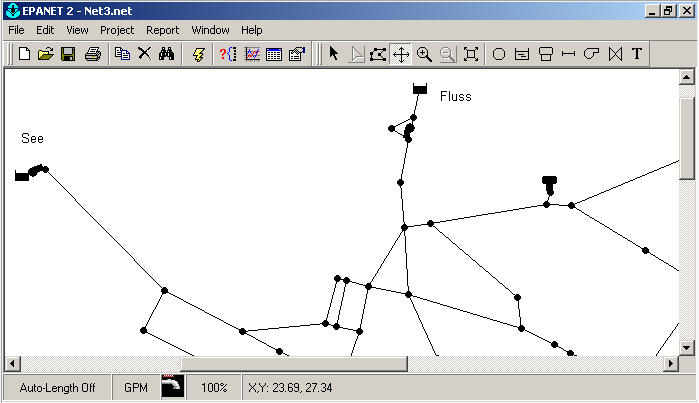Click the X,Y coordinates readout
The height and width of the screenshot is (403, 699).
coord(290,388)
